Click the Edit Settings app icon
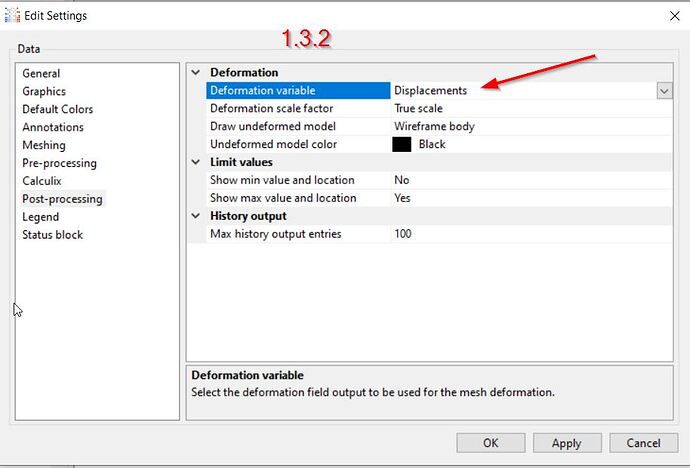The height and width of the screenshot is (468, 690). coord(12,15)
